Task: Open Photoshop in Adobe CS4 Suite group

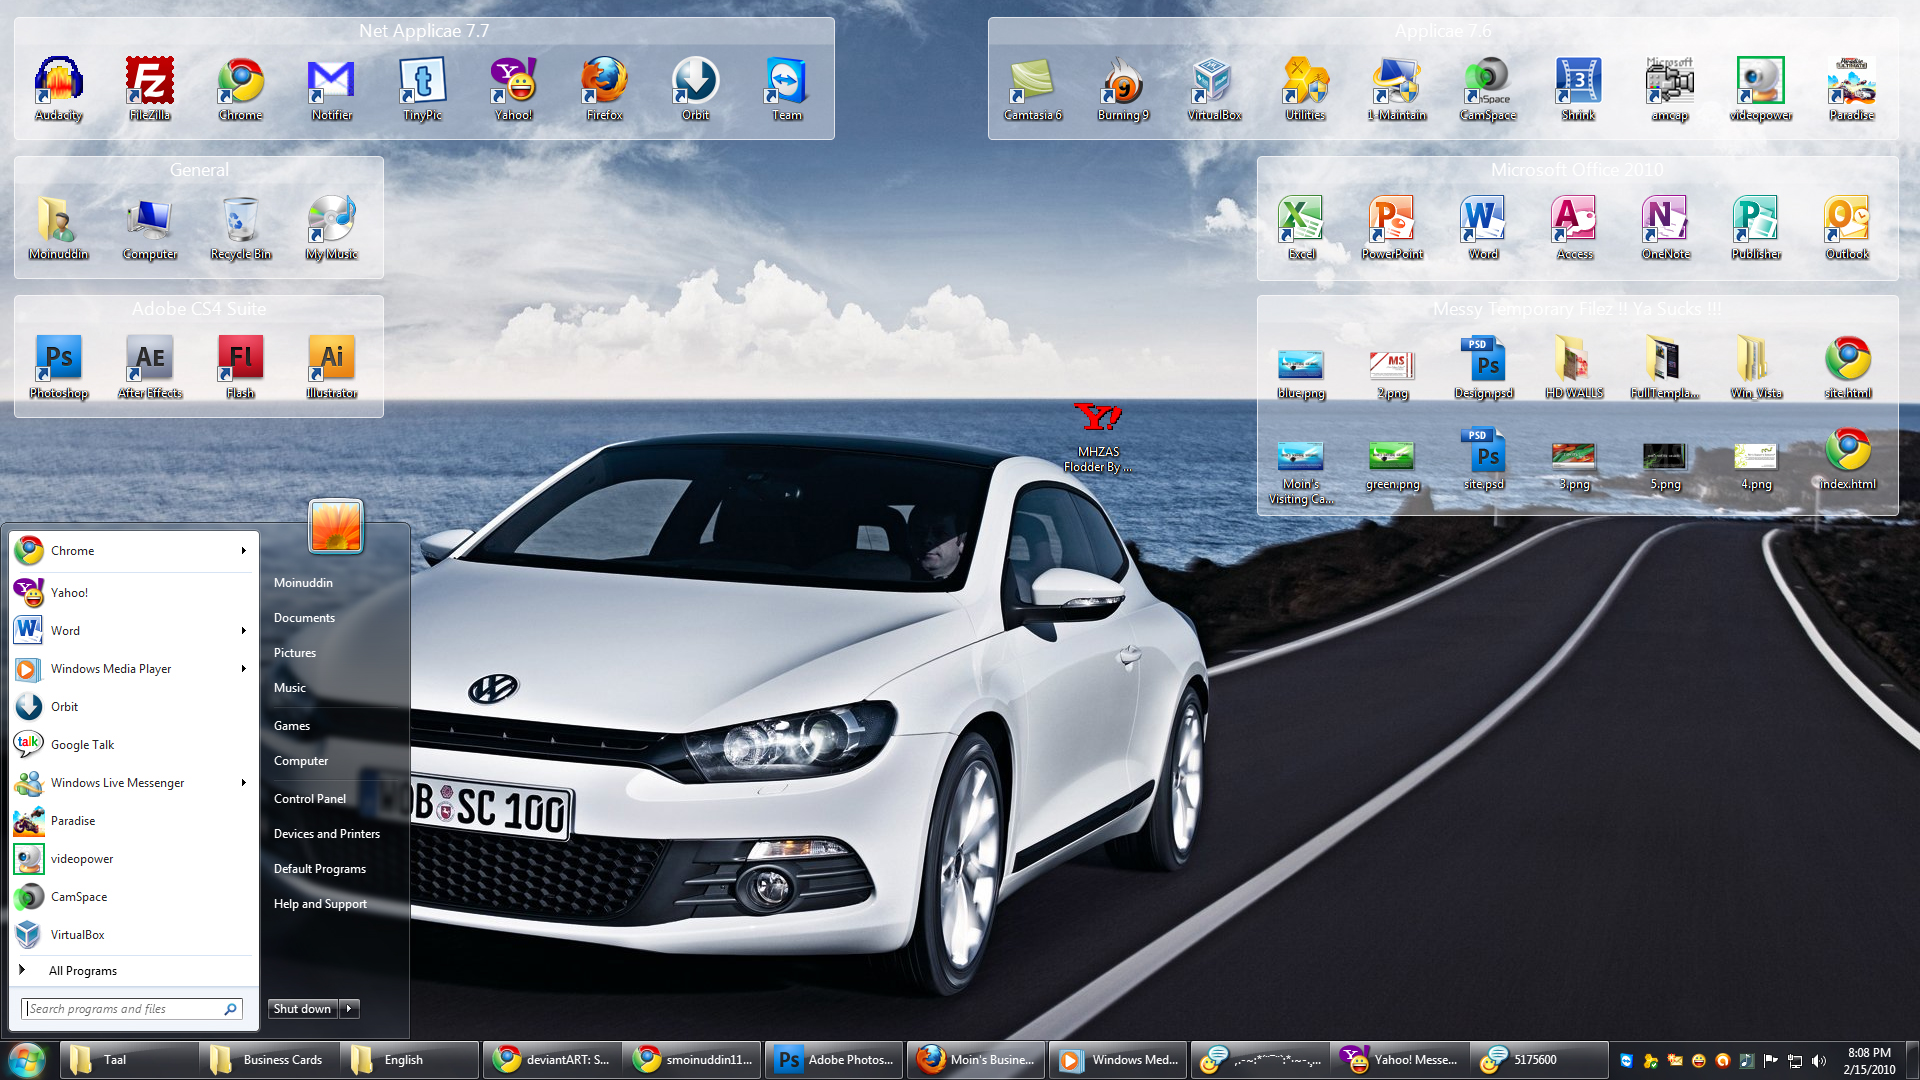Action: click(59, 367)
